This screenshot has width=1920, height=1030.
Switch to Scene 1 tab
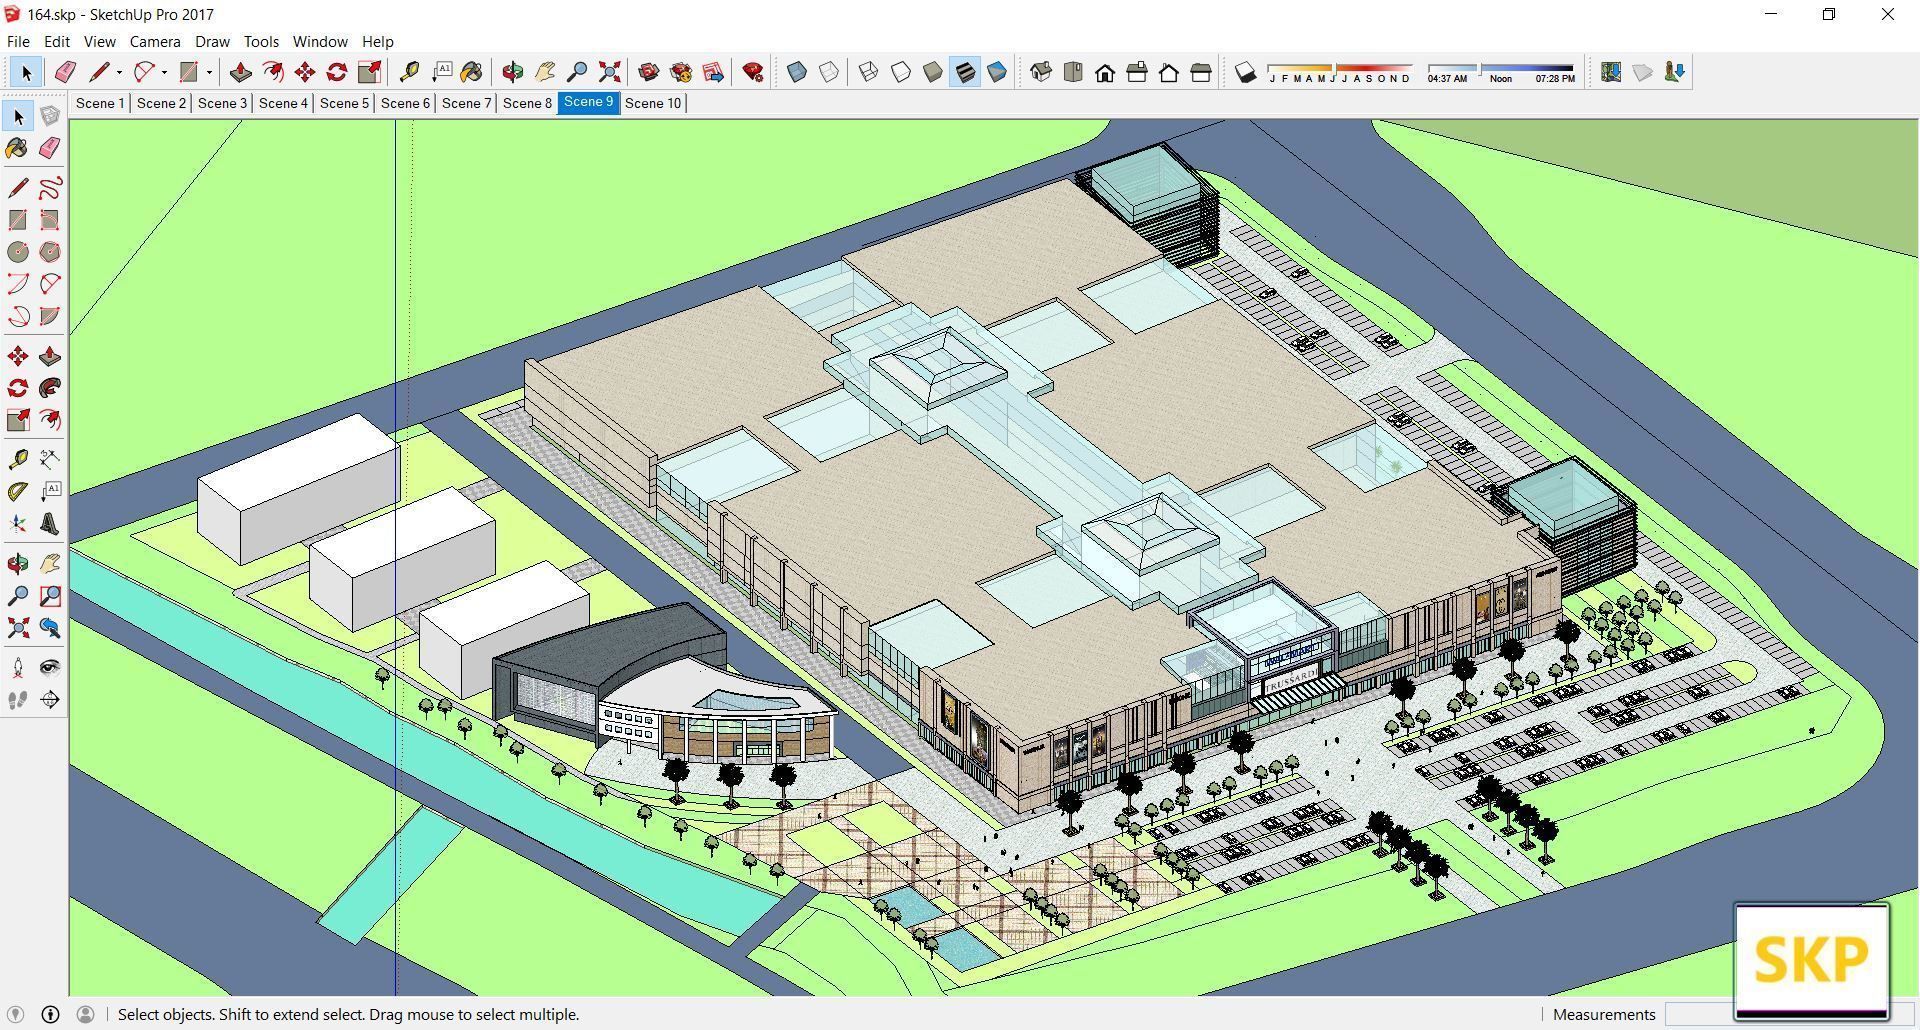tap(100, 103)
